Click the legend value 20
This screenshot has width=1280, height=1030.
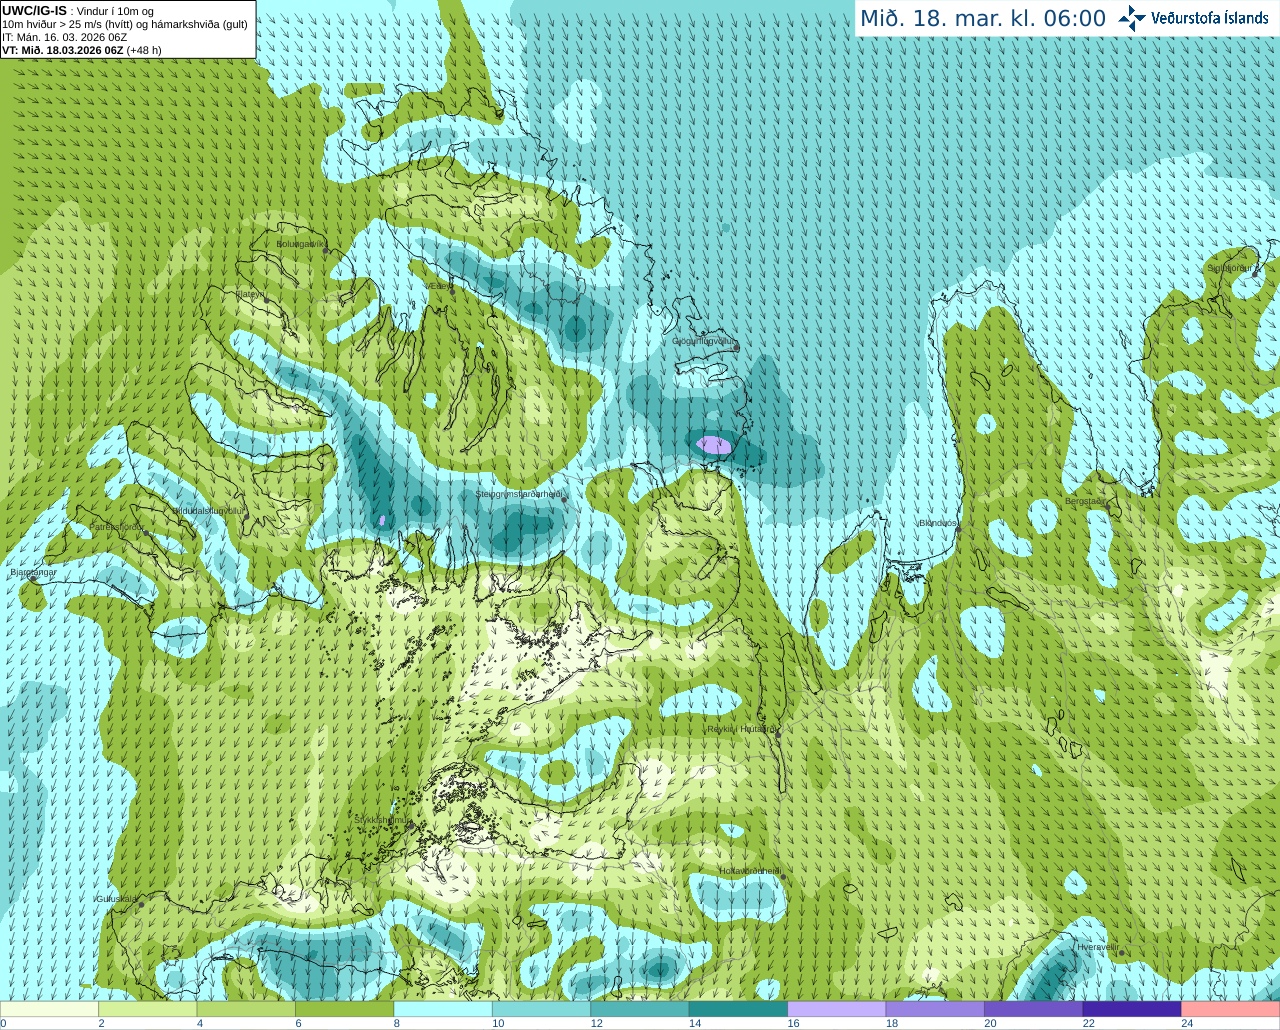tap(990, 1023)
